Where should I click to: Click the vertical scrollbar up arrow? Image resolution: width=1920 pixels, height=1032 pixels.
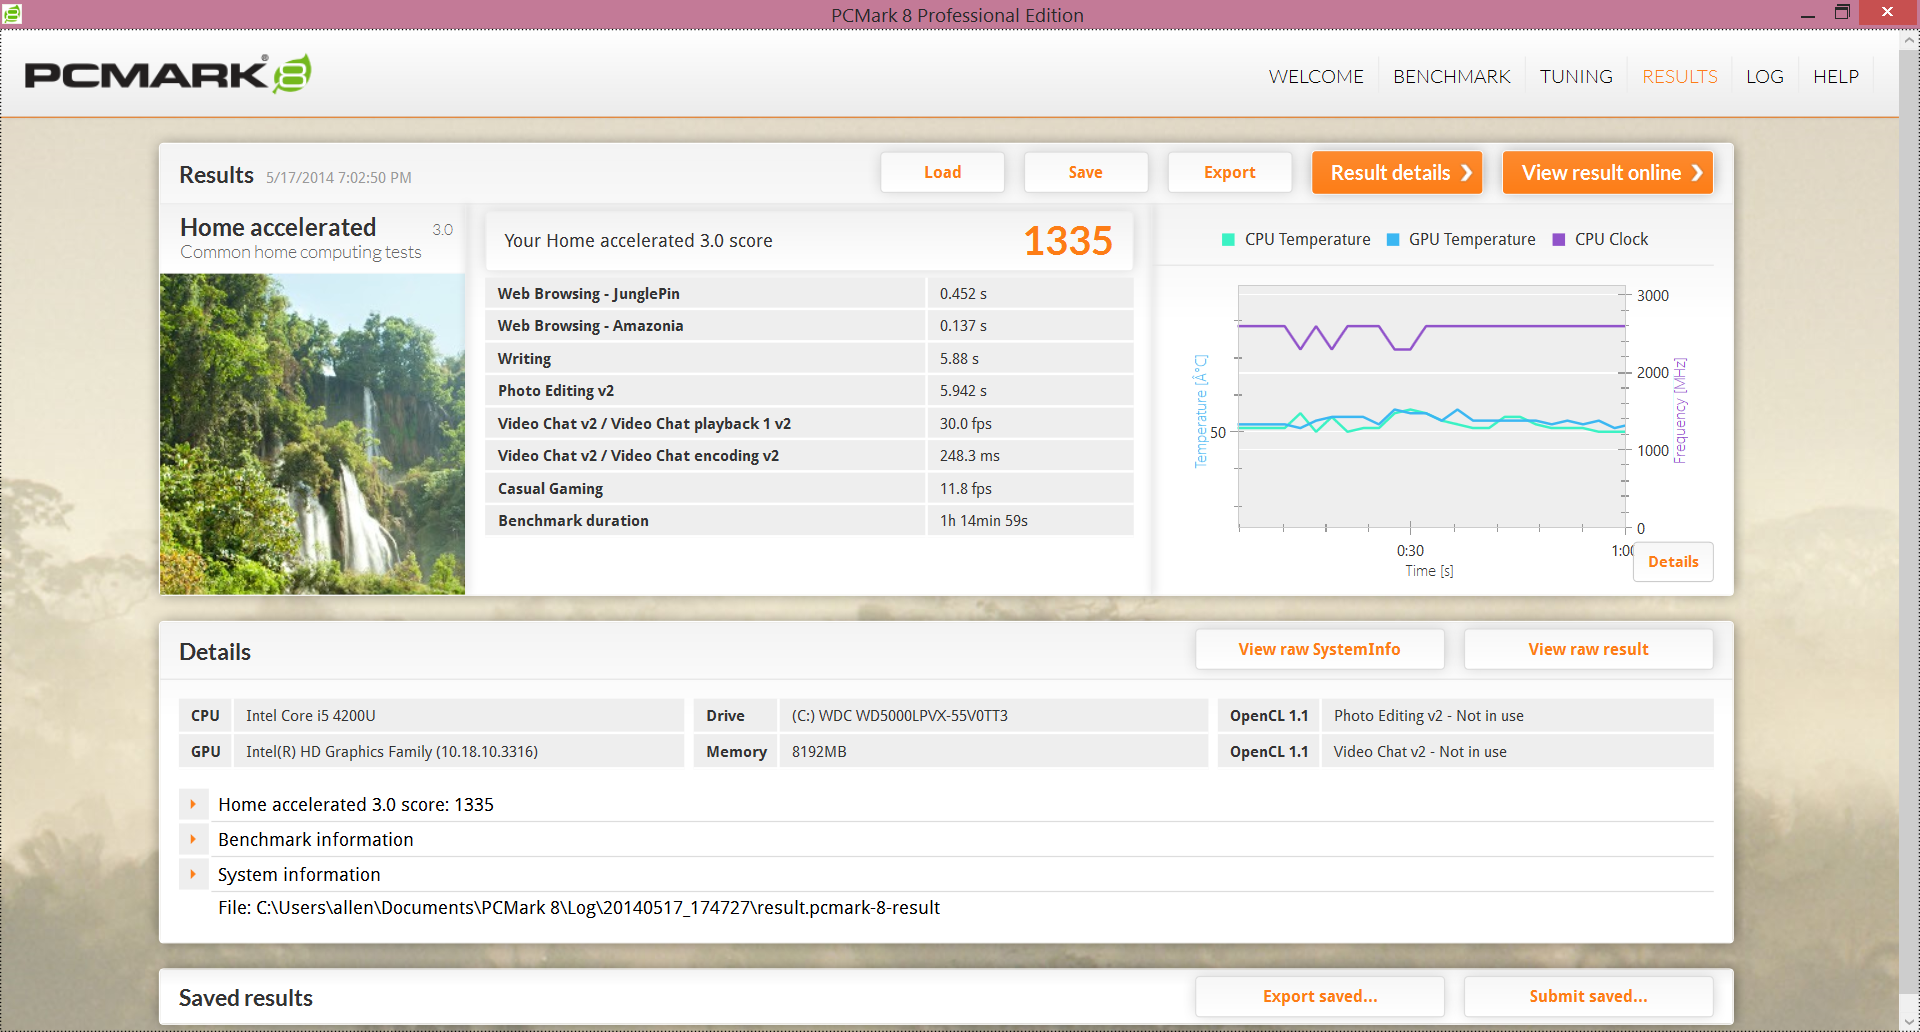(x=1909, y=41)
